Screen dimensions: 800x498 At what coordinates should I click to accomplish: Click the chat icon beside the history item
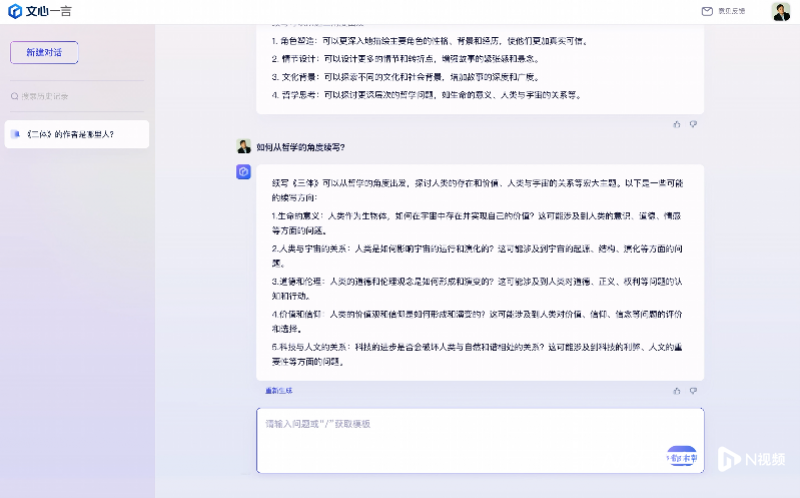(16, 134)
